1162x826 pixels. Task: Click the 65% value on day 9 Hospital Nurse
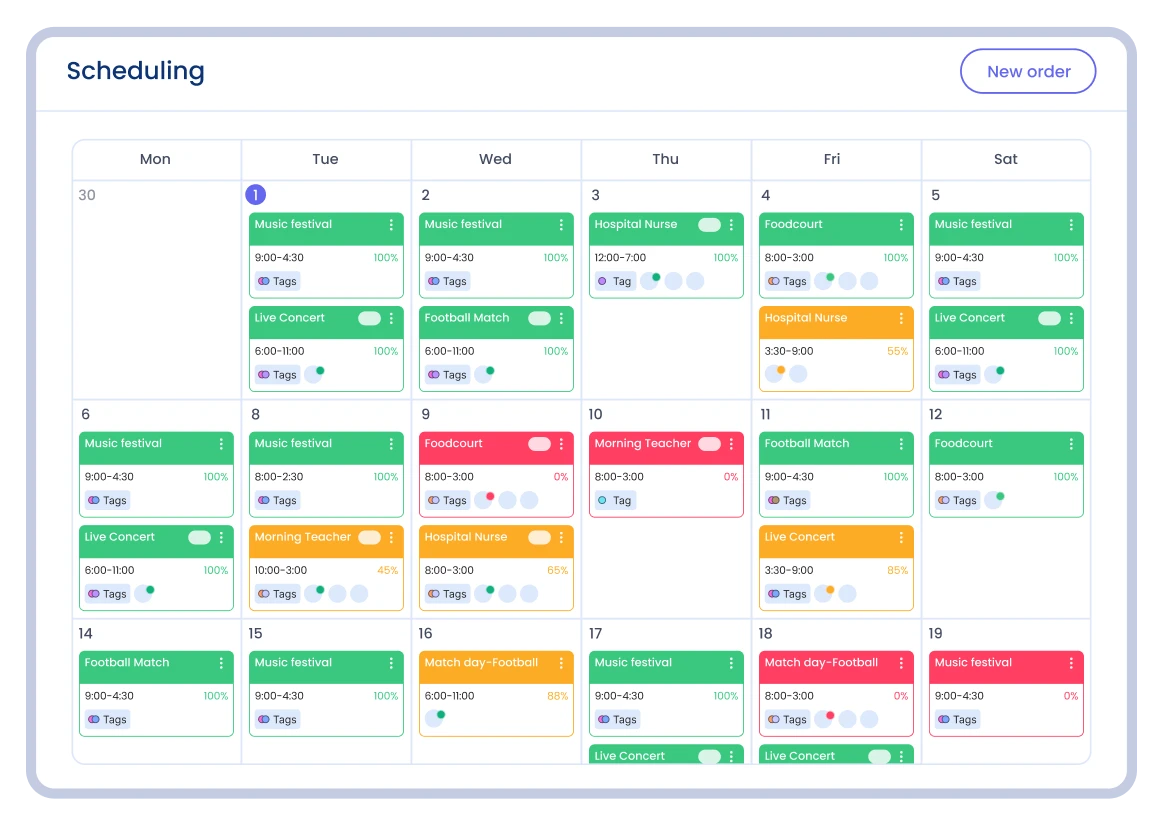point(557,570)
